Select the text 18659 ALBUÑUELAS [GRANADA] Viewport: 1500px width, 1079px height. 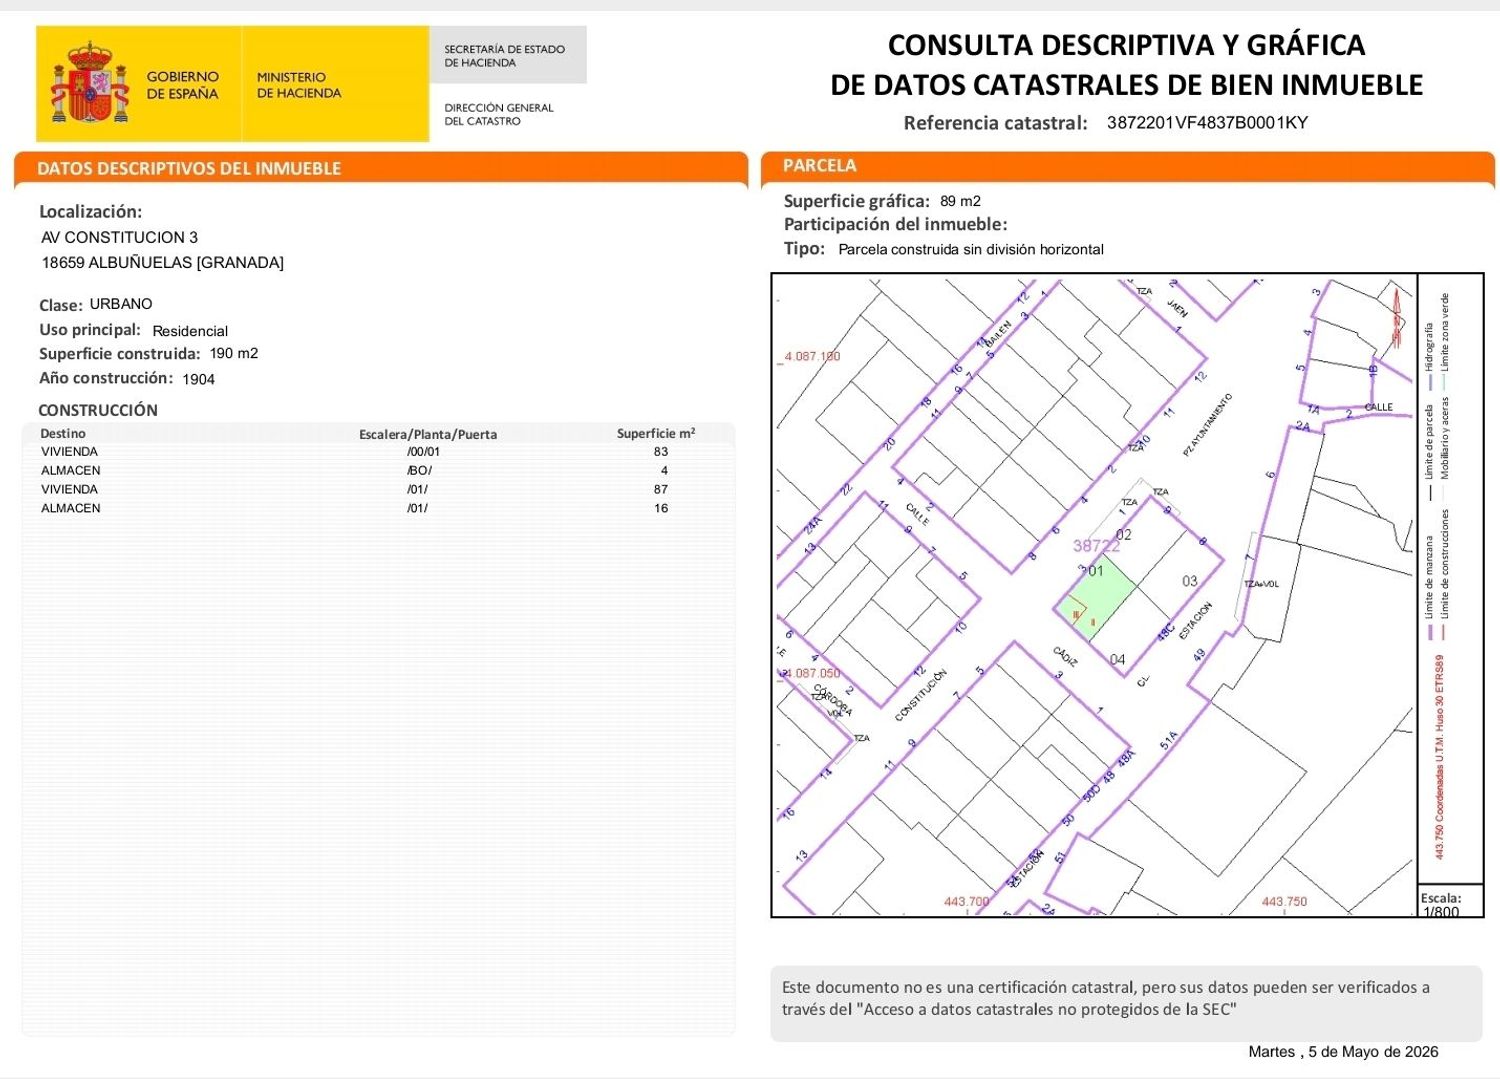pyautogui.click(x=162, y=262)
